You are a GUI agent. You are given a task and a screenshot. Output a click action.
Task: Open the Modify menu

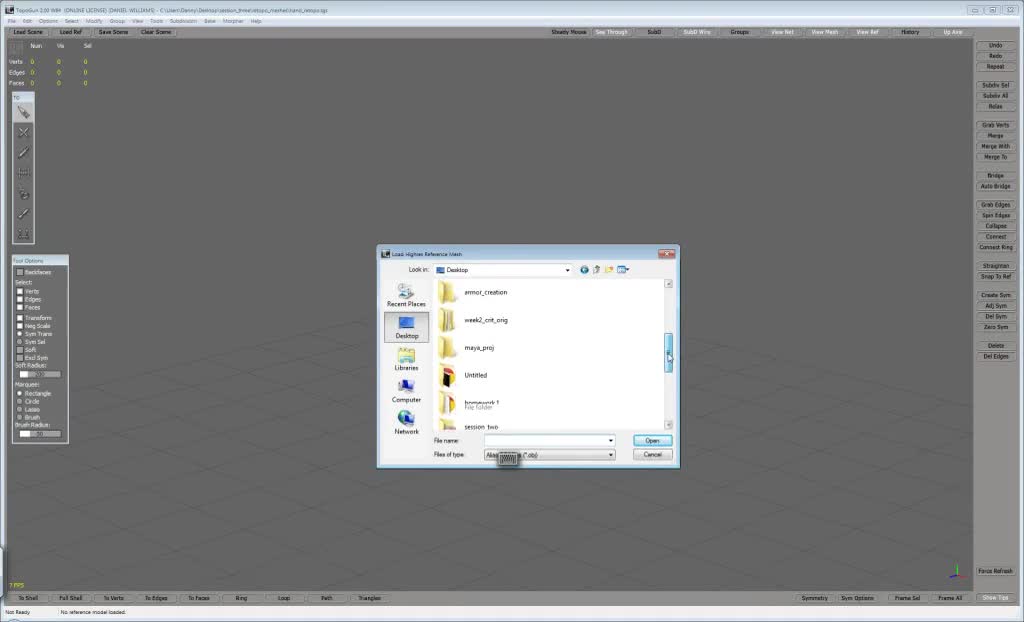pos(94,21)
